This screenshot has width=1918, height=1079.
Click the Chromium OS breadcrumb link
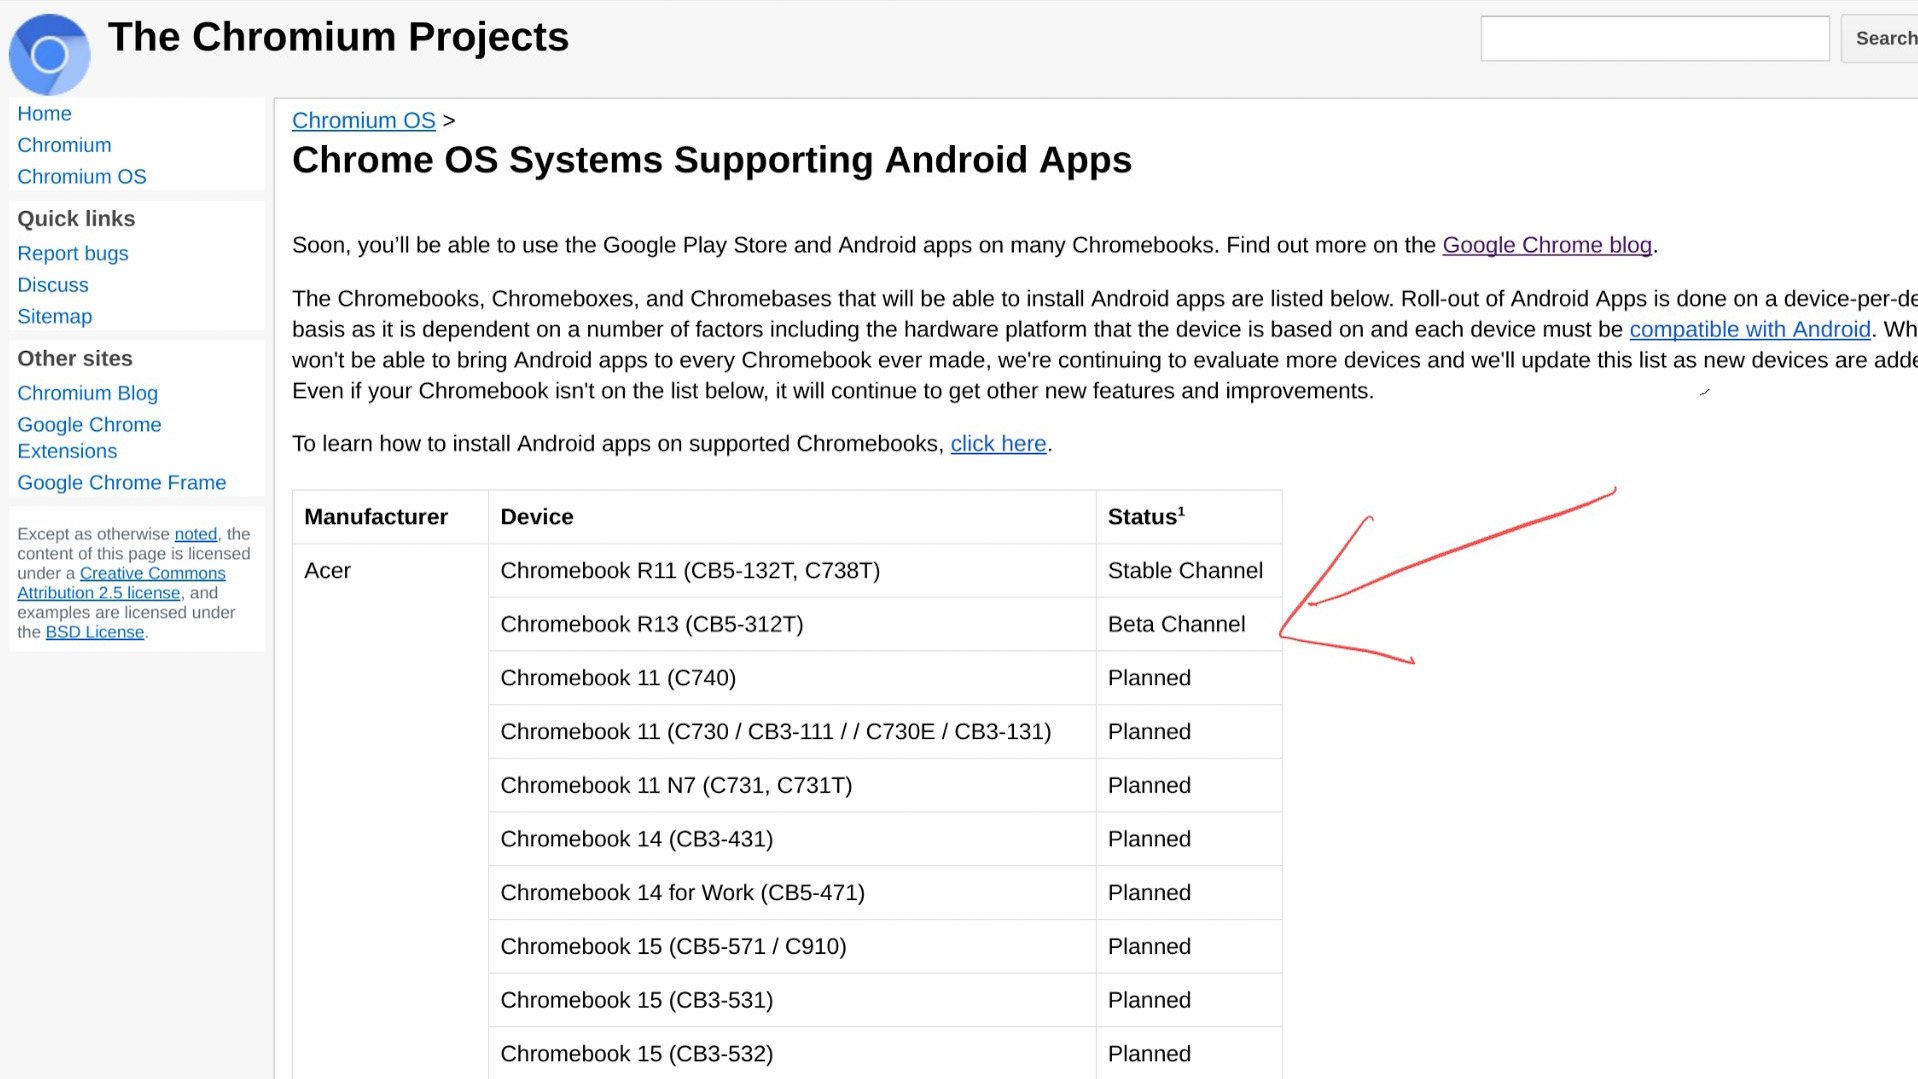[x=364, y=120]
